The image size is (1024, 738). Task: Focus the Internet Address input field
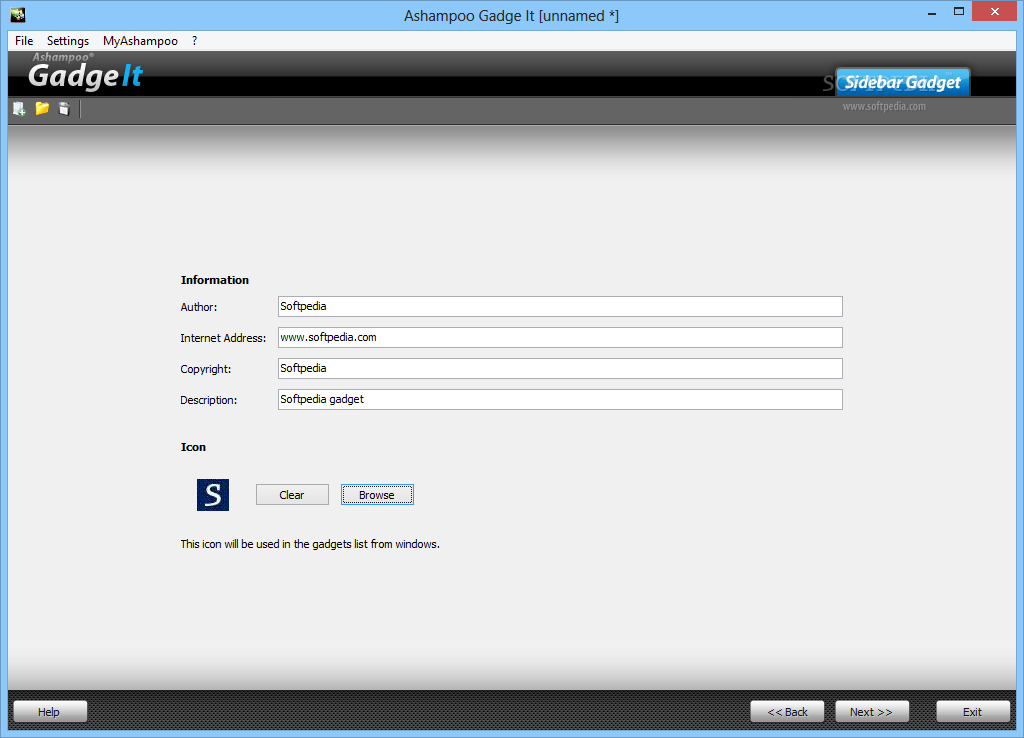coord(560,338)
